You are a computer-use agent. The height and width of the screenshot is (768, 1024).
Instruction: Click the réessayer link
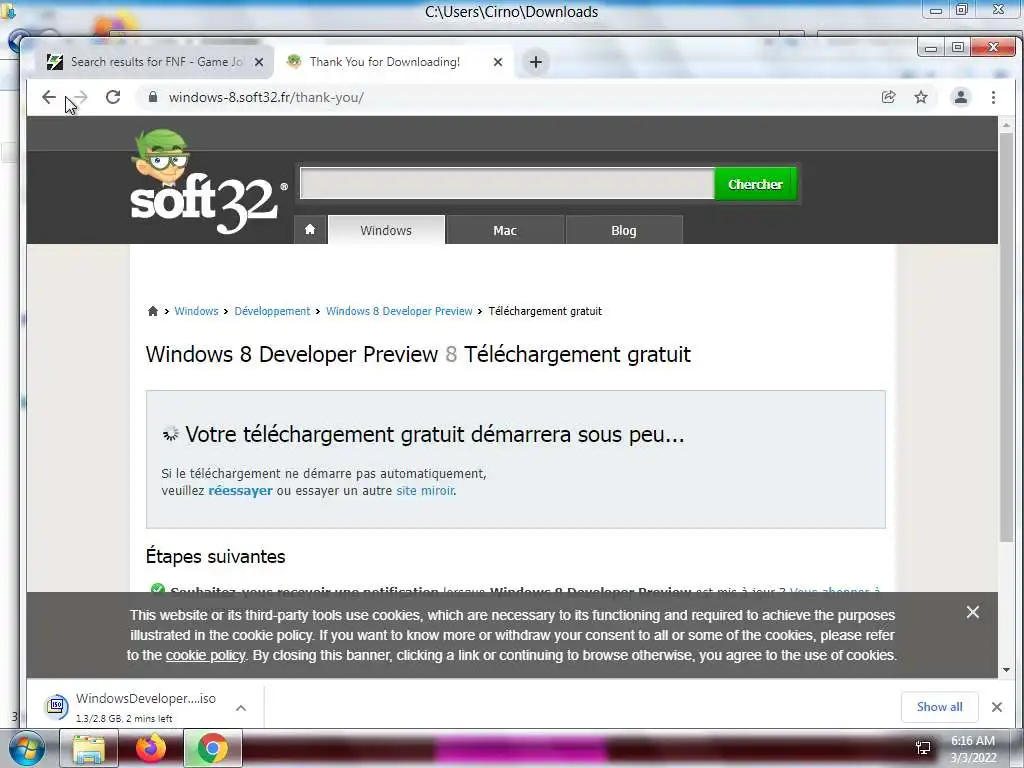[x=240, y=490]
